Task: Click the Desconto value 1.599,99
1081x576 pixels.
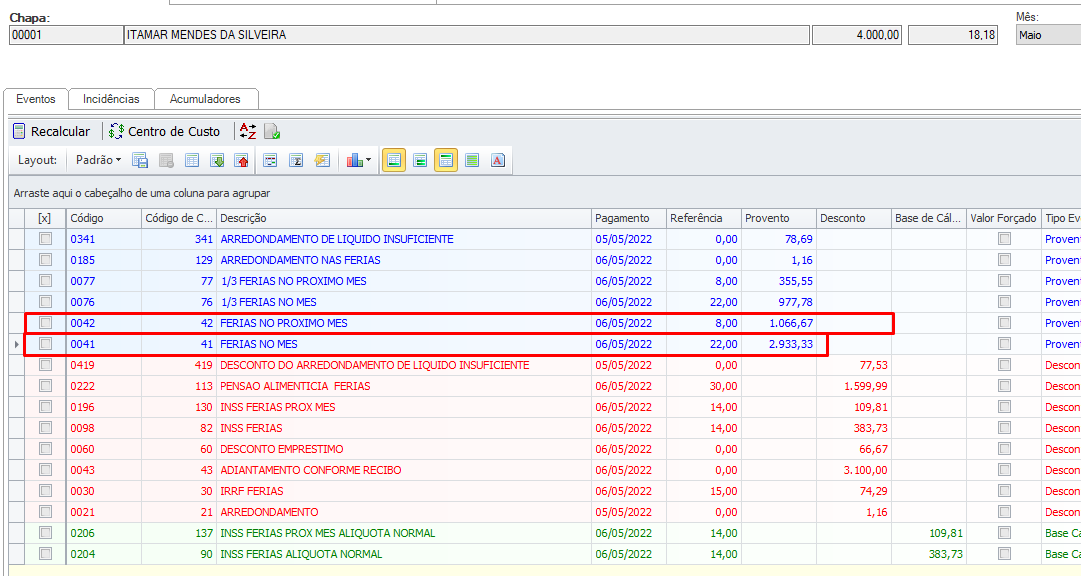Action: pyautogui.click(x=865, y=386)
